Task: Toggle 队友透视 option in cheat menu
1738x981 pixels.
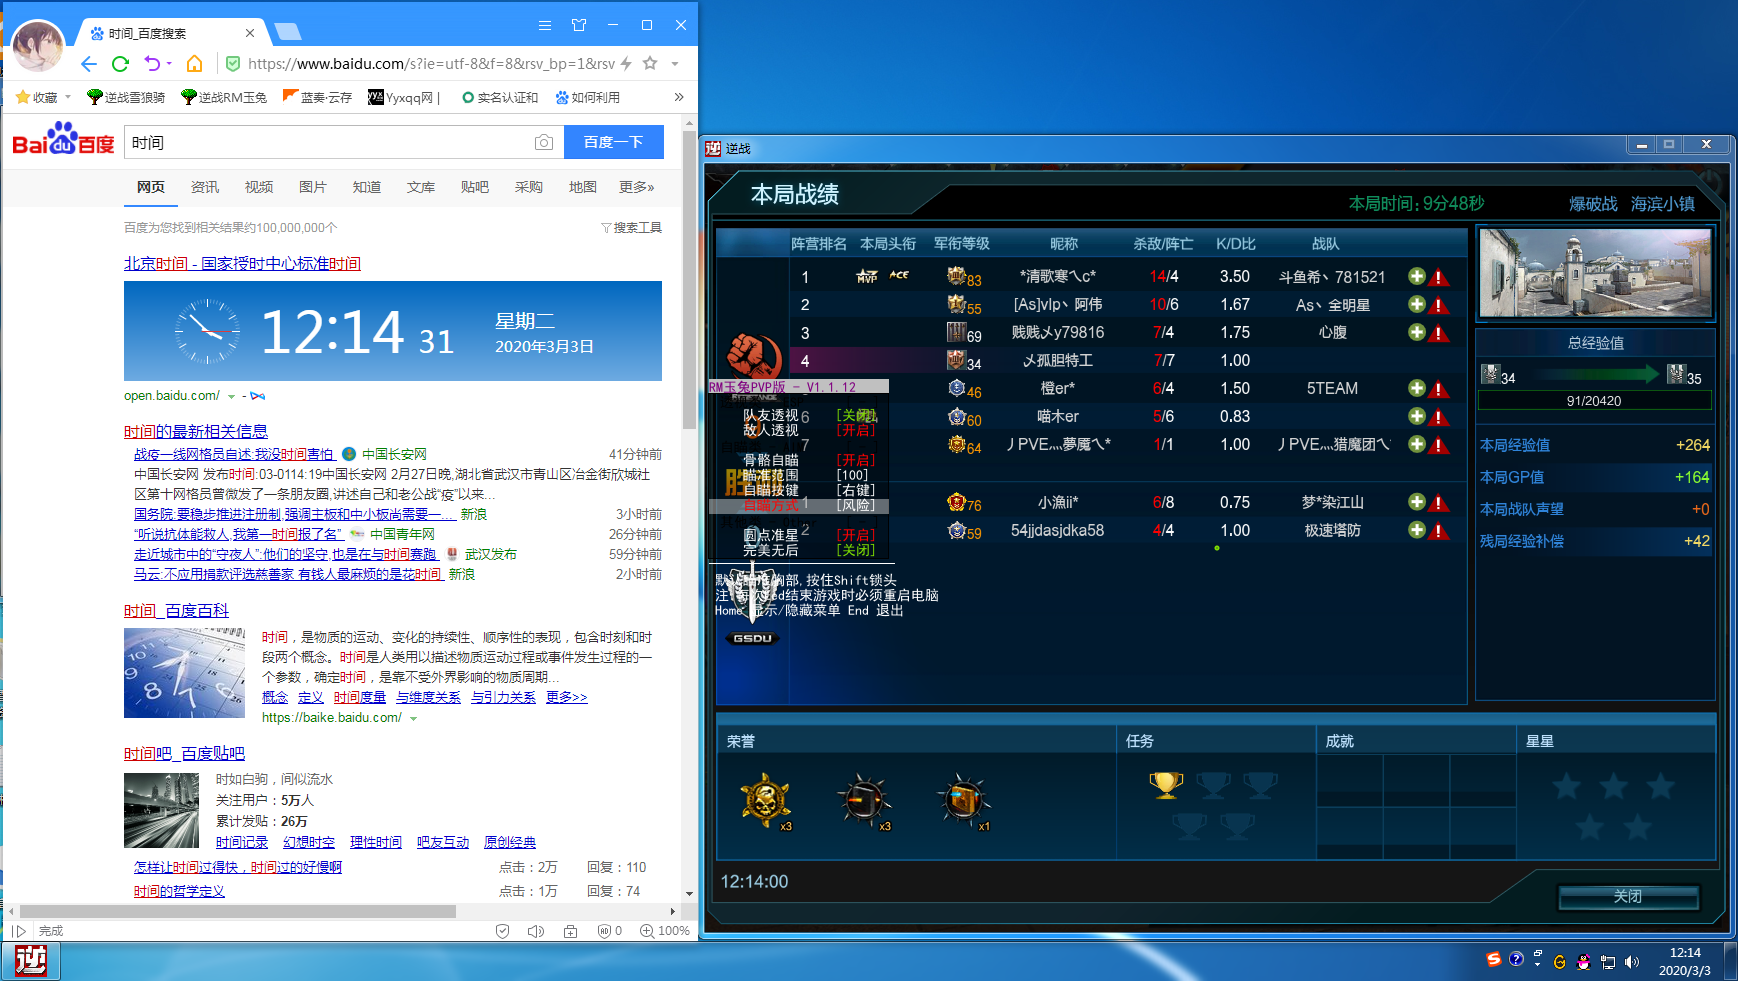Action: click(x=808, y=415)
